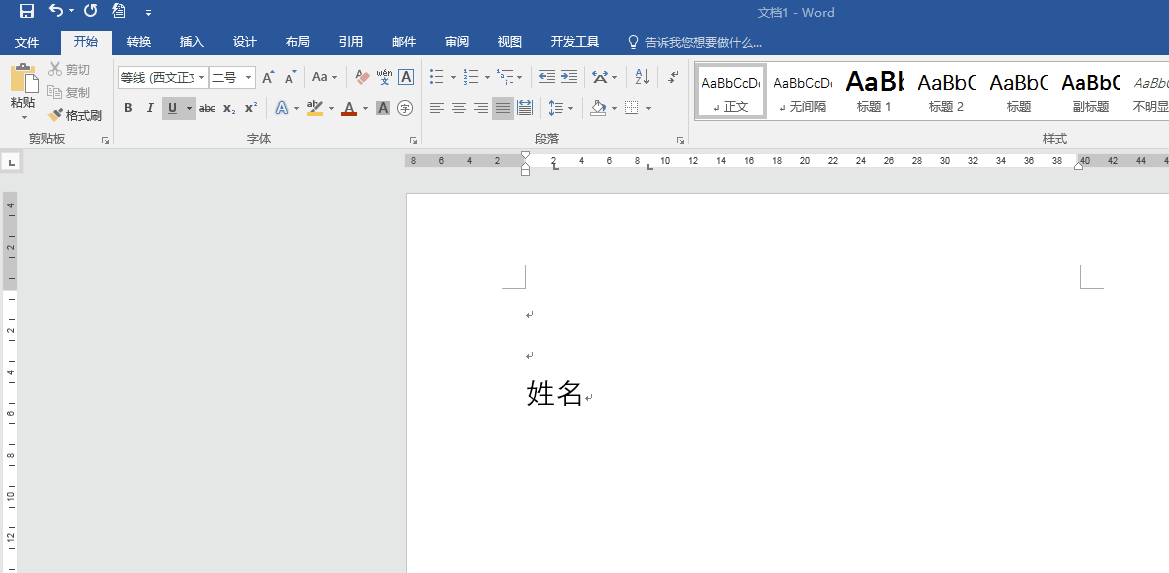1169x573 pixels.
Task: Open the 文件 (File) tab
Action: coord(27,42)
